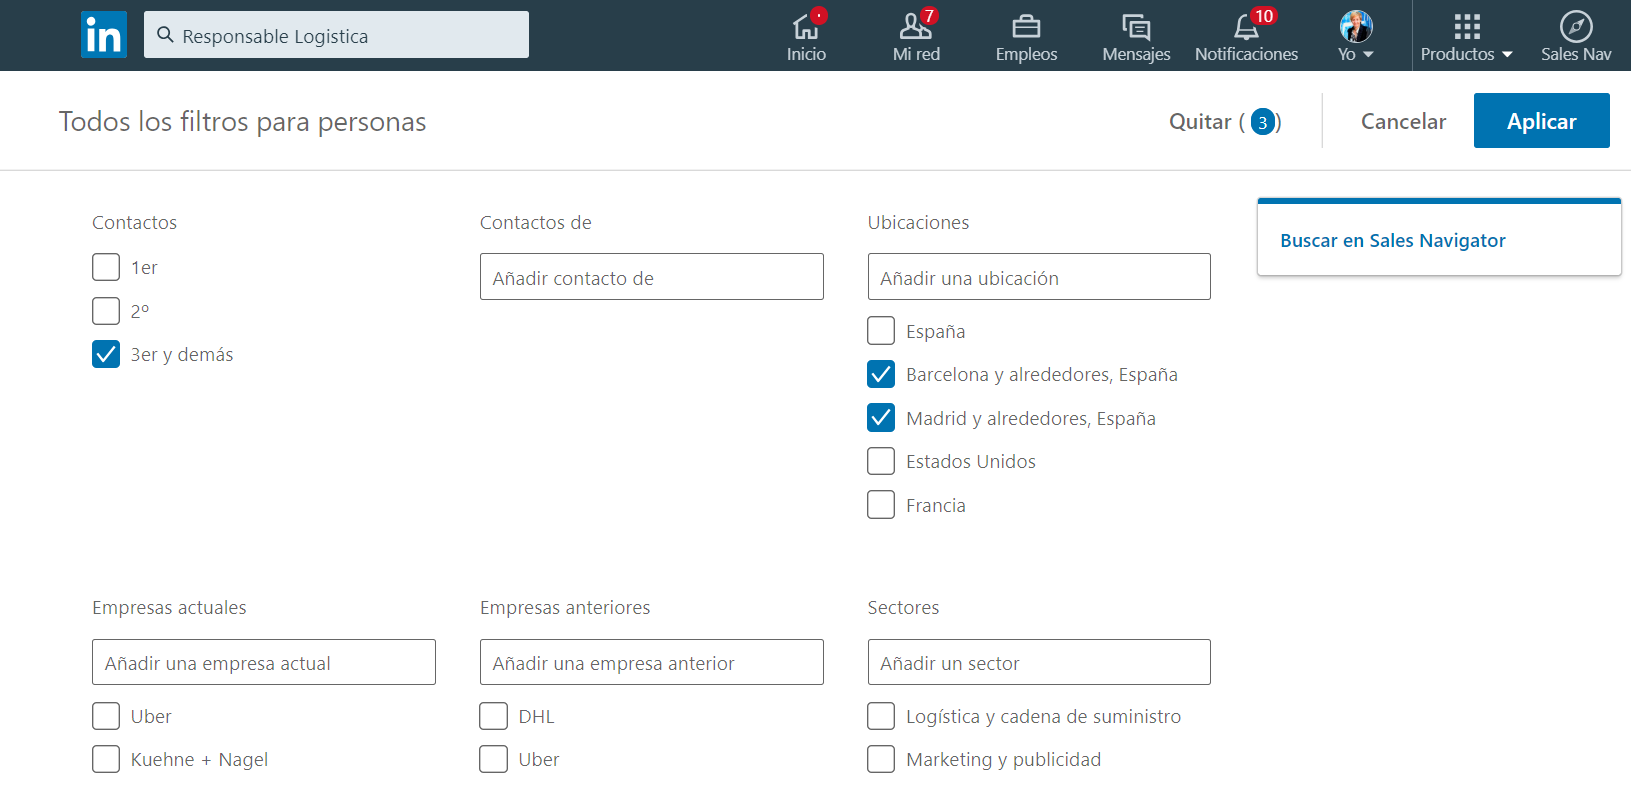Click Quitar (3) to clear filters

pos(1225,122)
